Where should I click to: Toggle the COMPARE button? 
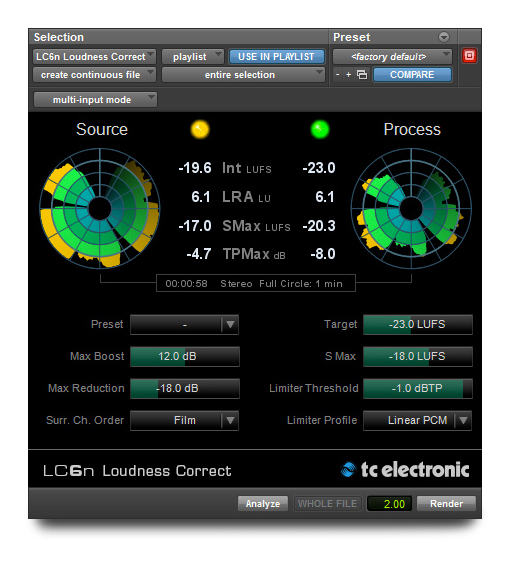tap(412, 74)
